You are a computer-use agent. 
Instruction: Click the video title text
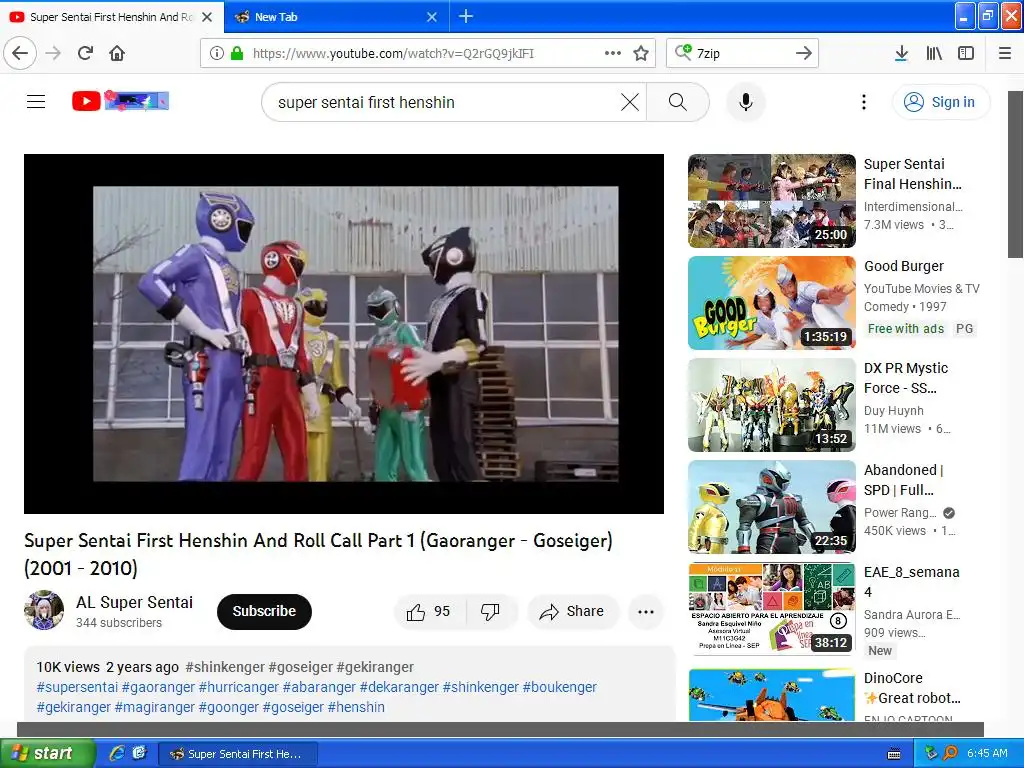point(318,554)
